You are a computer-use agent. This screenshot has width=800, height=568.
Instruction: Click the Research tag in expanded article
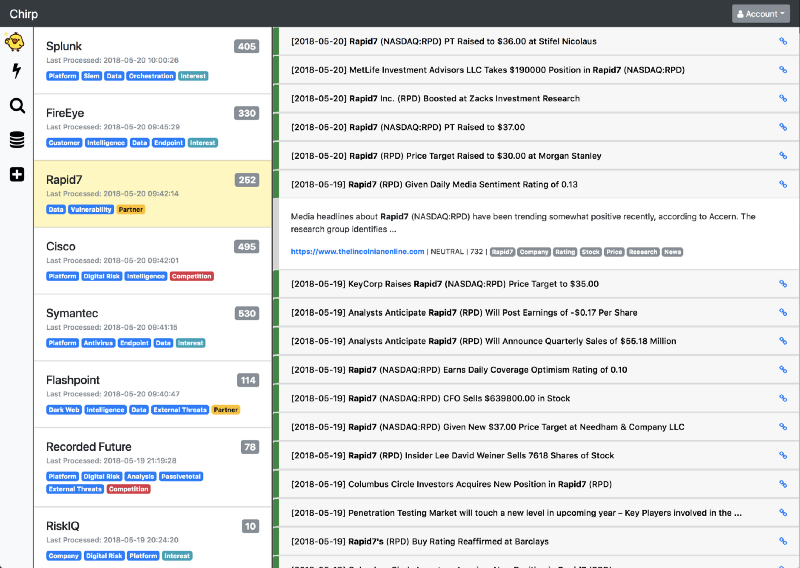[x=643, y=252]
